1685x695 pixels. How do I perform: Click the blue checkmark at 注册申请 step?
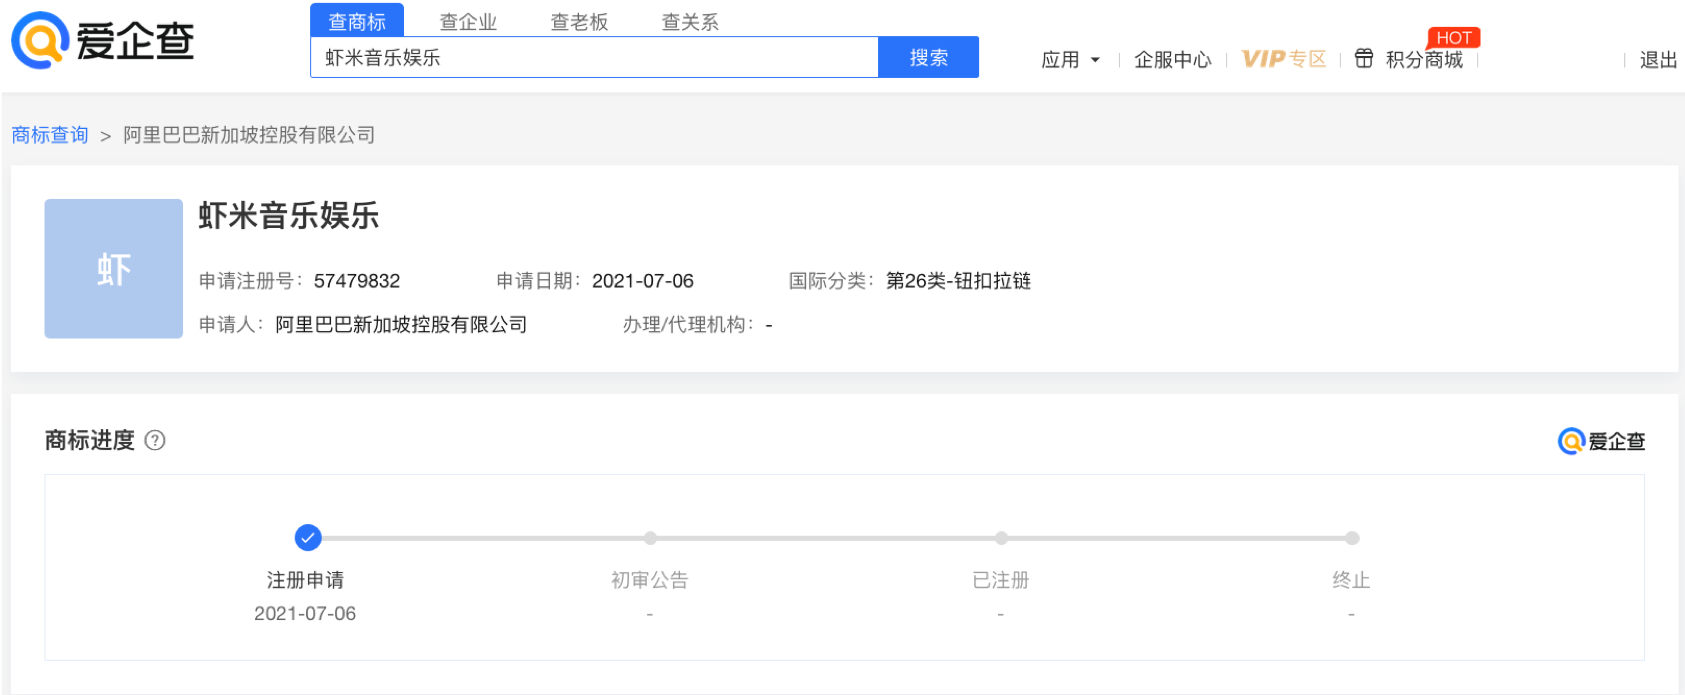308,538
